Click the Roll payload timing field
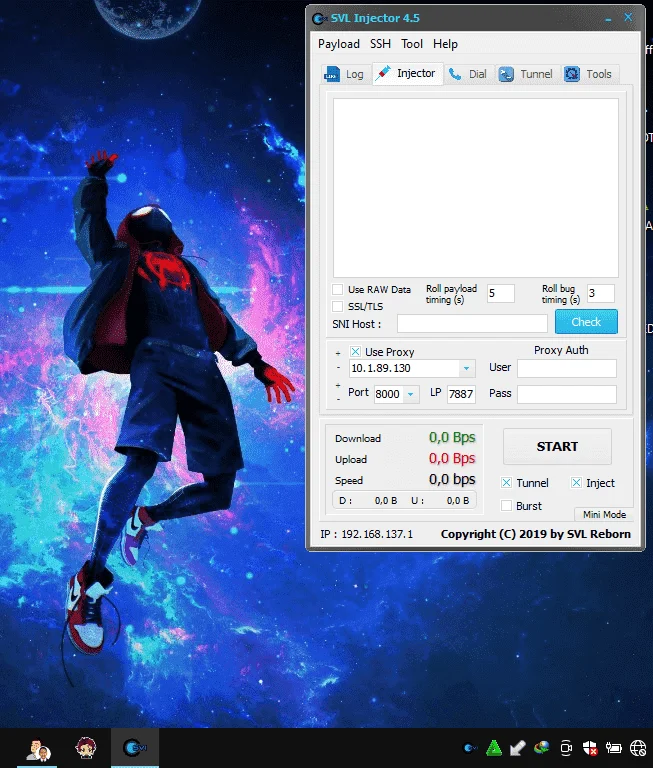 (x=501, y=293)
